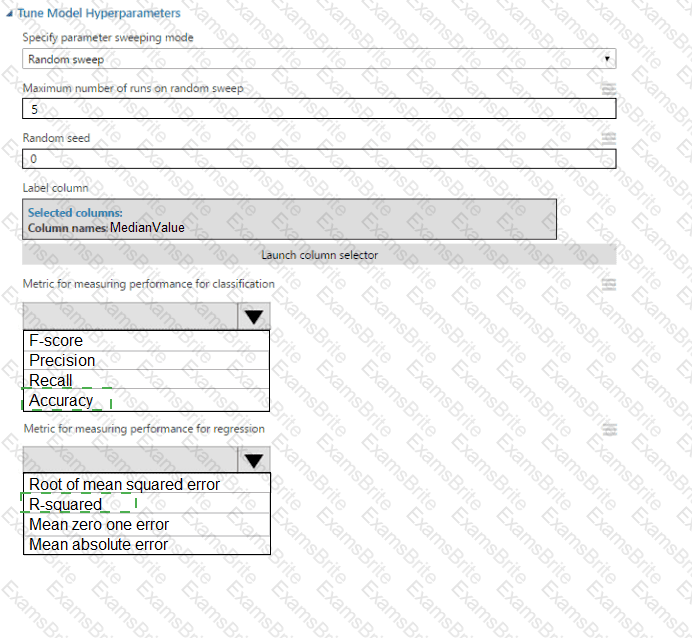Open menu icon beside Random seed field
Viewport: 692px width, 638px height.
point(608,138)
